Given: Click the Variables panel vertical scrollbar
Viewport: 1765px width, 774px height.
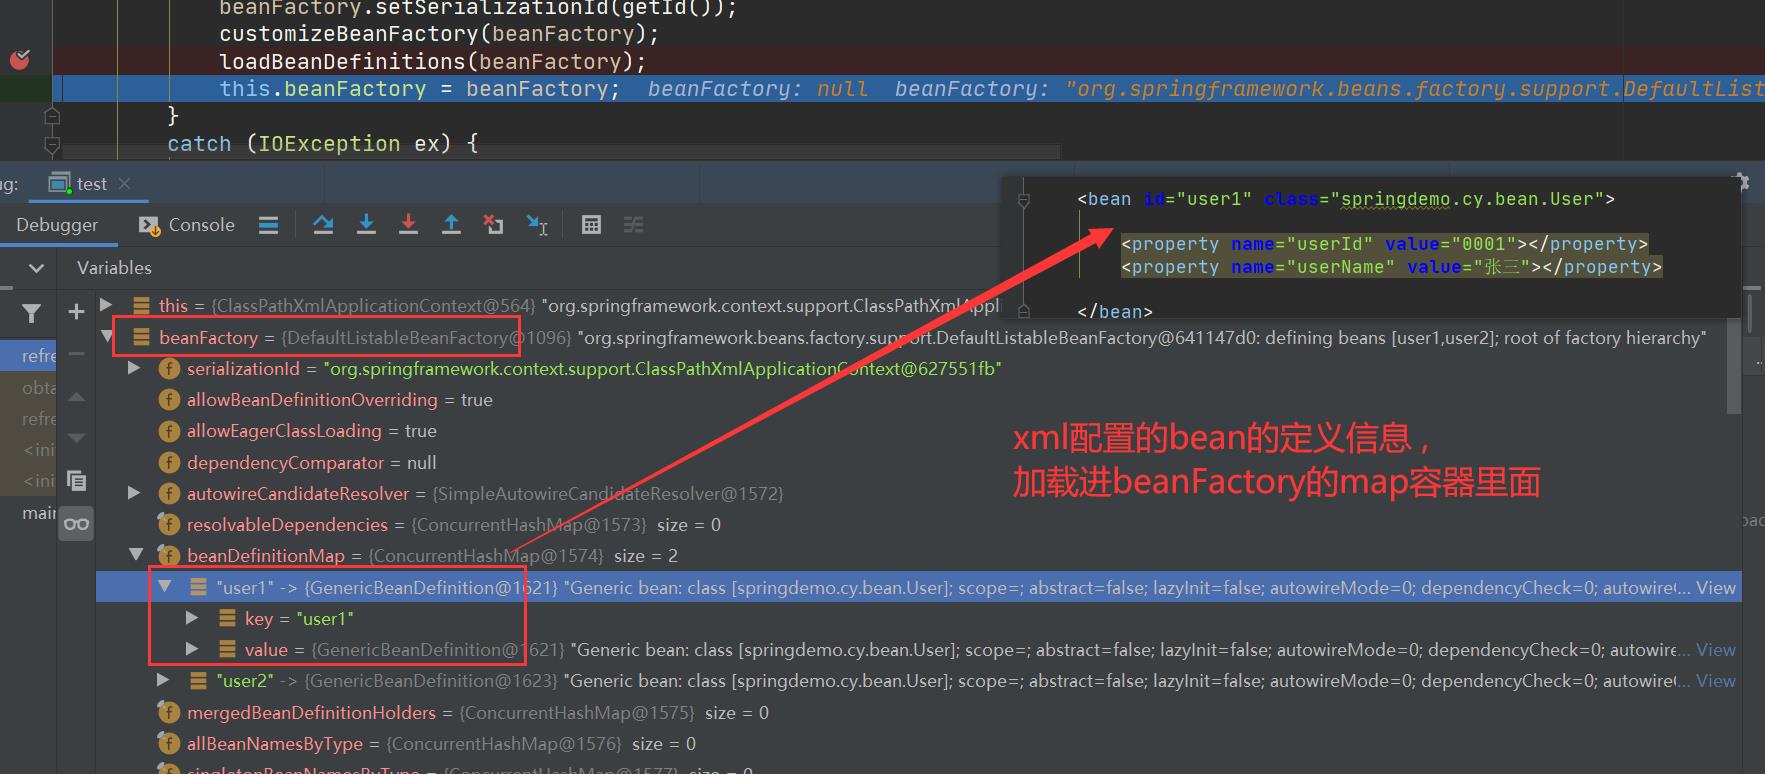Looking at the screenshot, I should click(1734, 365).
